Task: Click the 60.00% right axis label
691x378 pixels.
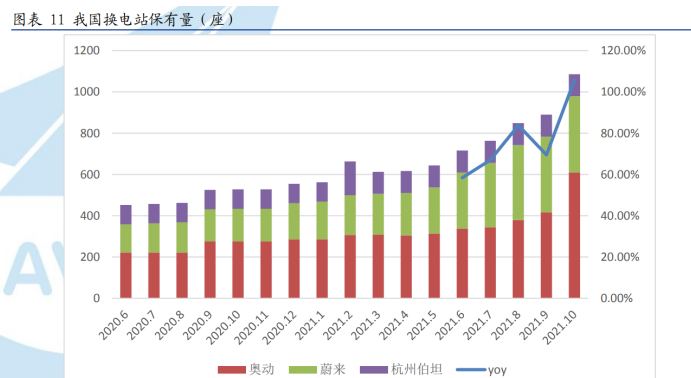Action: pos(620,174)
